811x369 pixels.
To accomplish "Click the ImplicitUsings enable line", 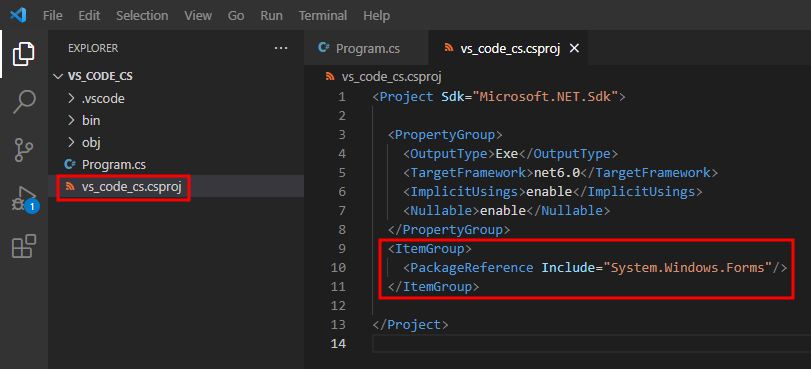I will pyautogui.click(x=553, y=192).
